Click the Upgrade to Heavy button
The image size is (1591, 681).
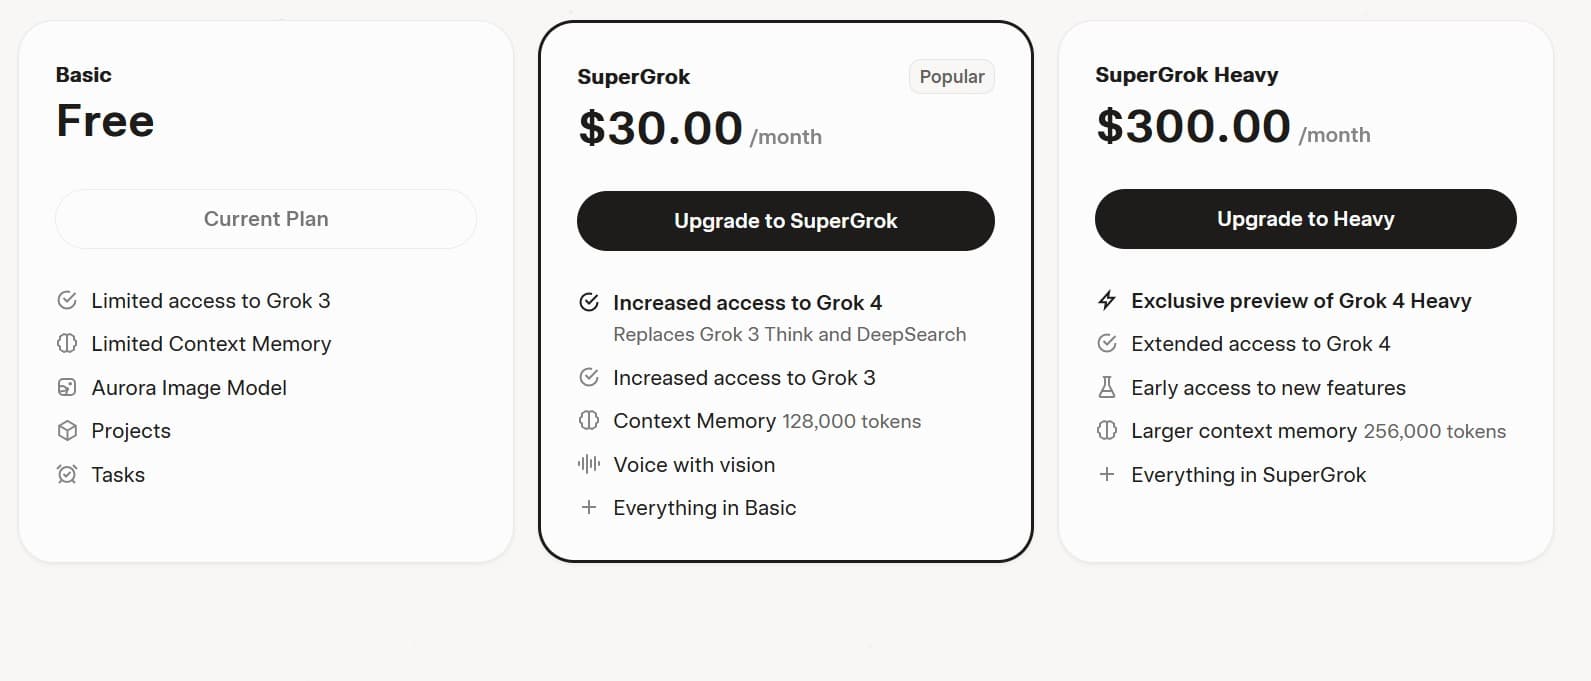[1305, 219]
